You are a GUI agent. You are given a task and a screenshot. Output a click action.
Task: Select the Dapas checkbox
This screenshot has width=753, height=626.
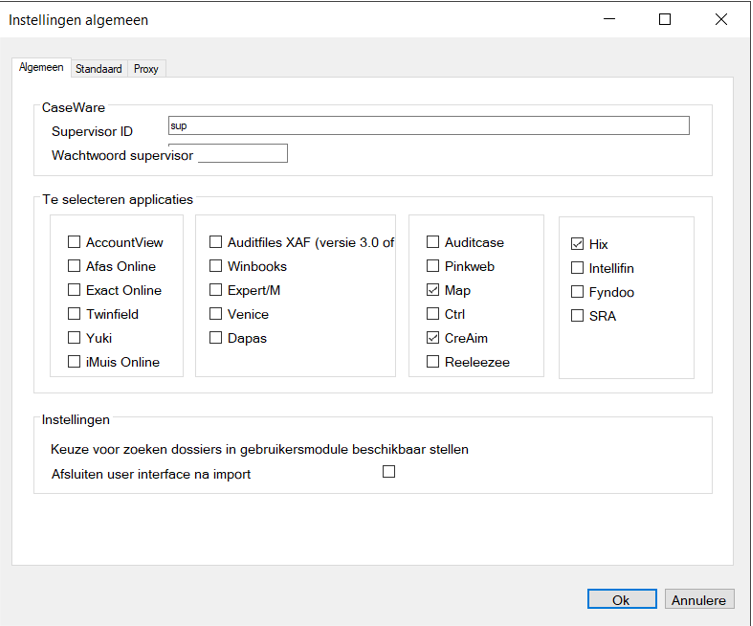pyautogui.click(x=216, y=337)
